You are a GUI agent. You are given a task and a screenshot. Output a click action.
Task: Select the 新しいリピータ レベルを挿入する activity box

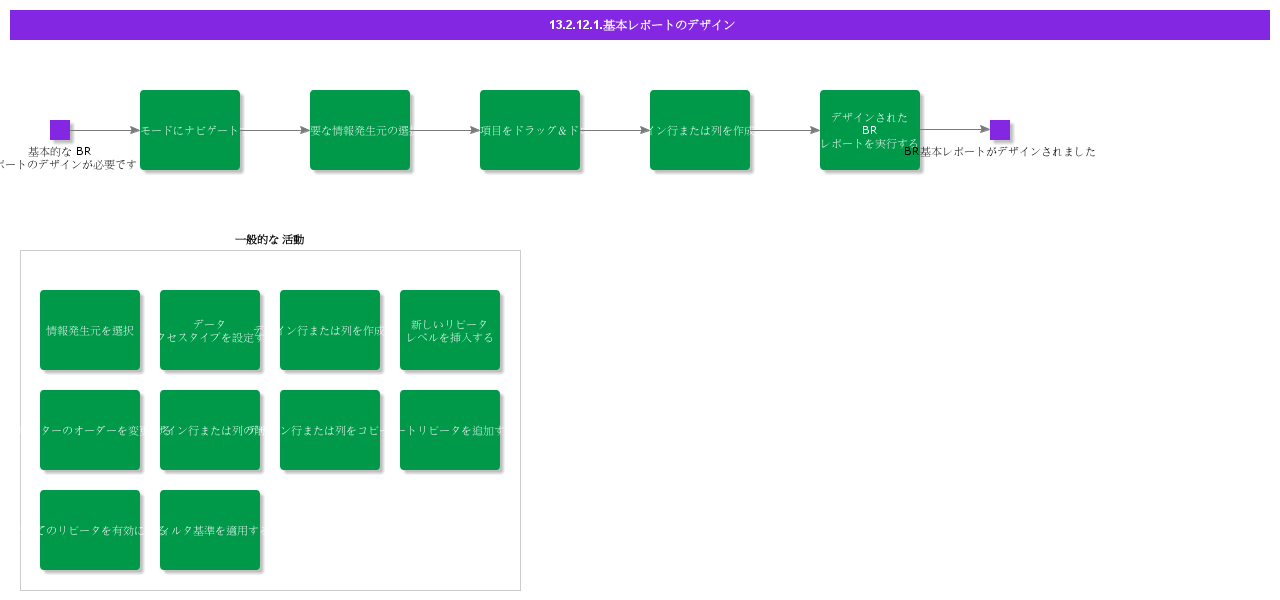click(x=450, y=330)
